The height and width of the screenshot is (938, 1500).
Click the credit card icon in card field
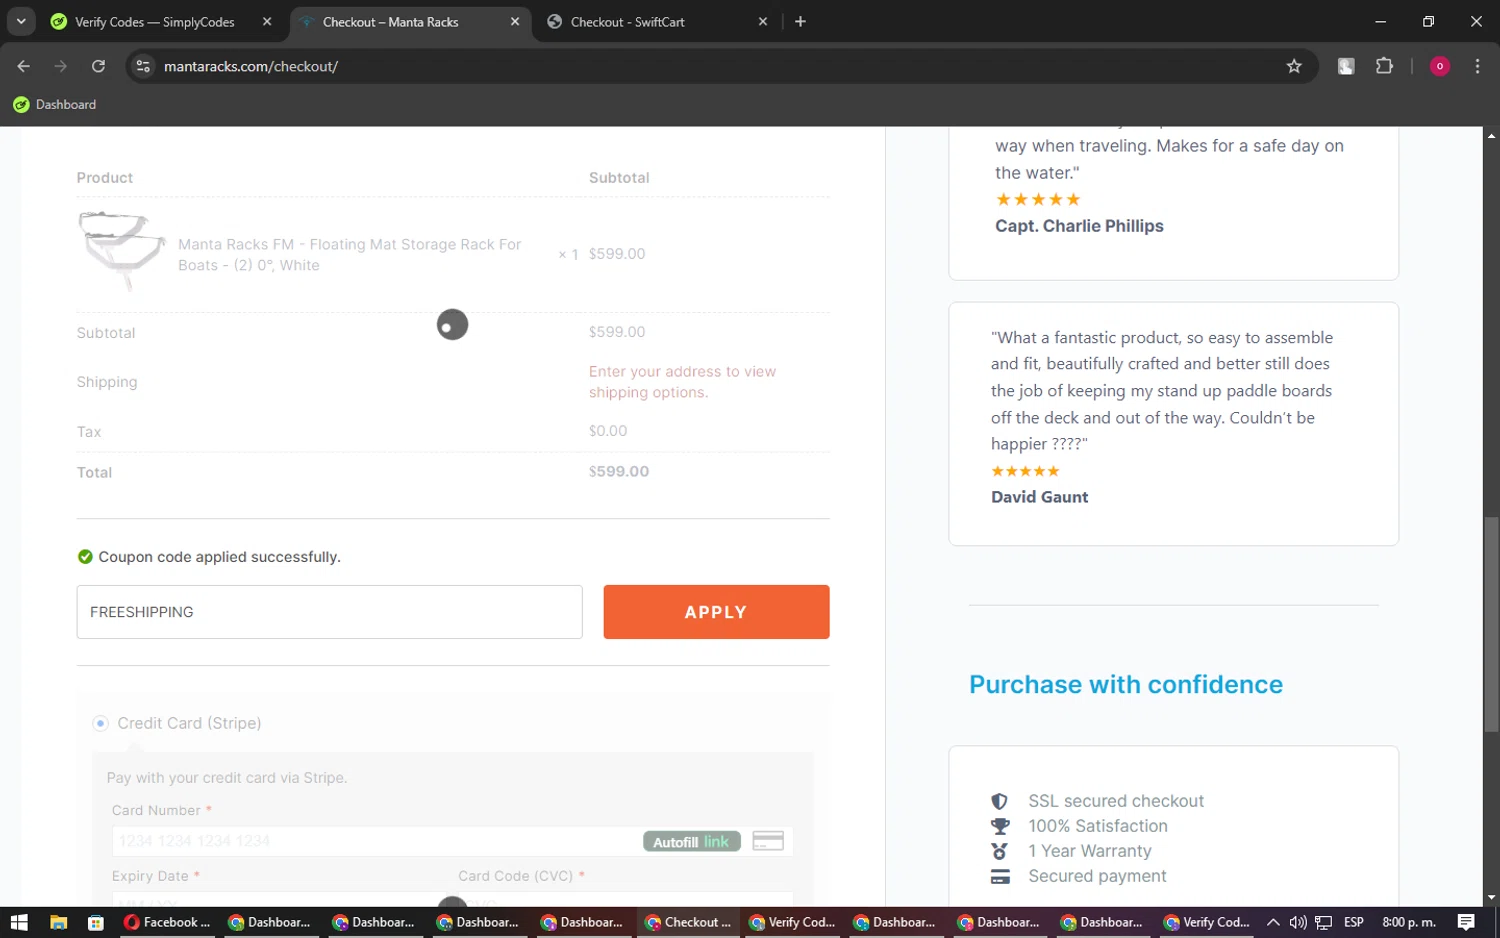click(768, 841)
